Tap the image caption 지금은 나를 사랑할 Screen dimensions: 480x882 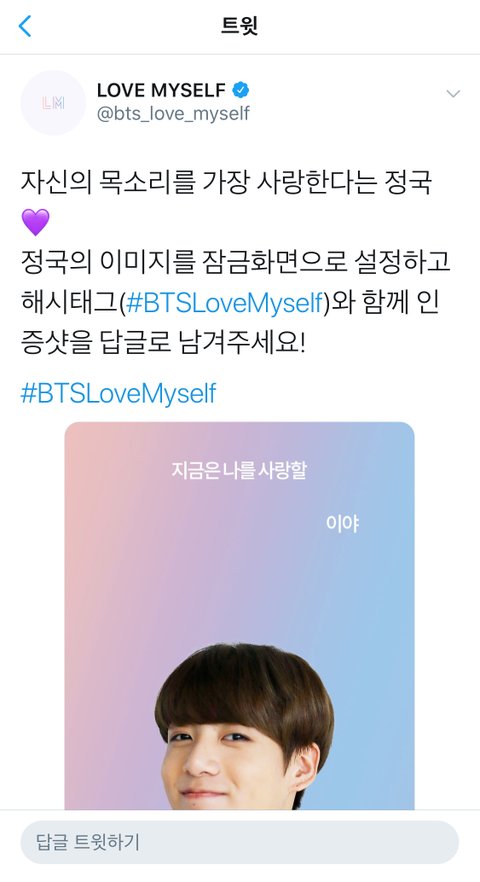point(239,470)
